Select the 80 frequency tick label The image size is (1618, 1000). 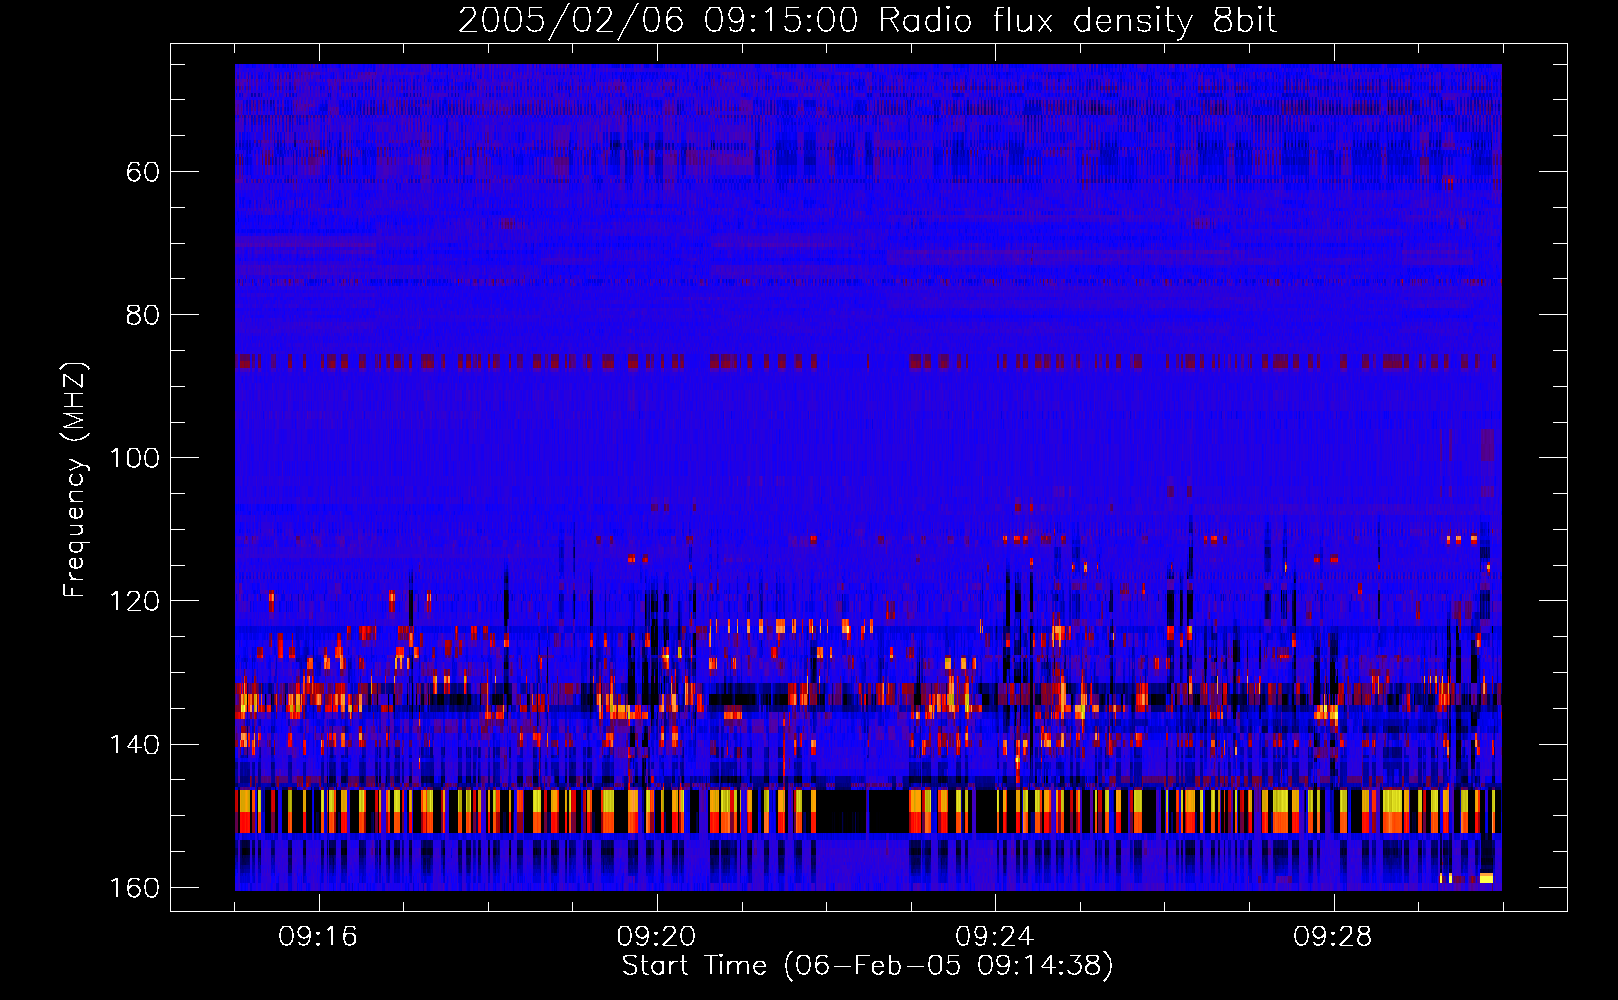[x=142, y=315]
